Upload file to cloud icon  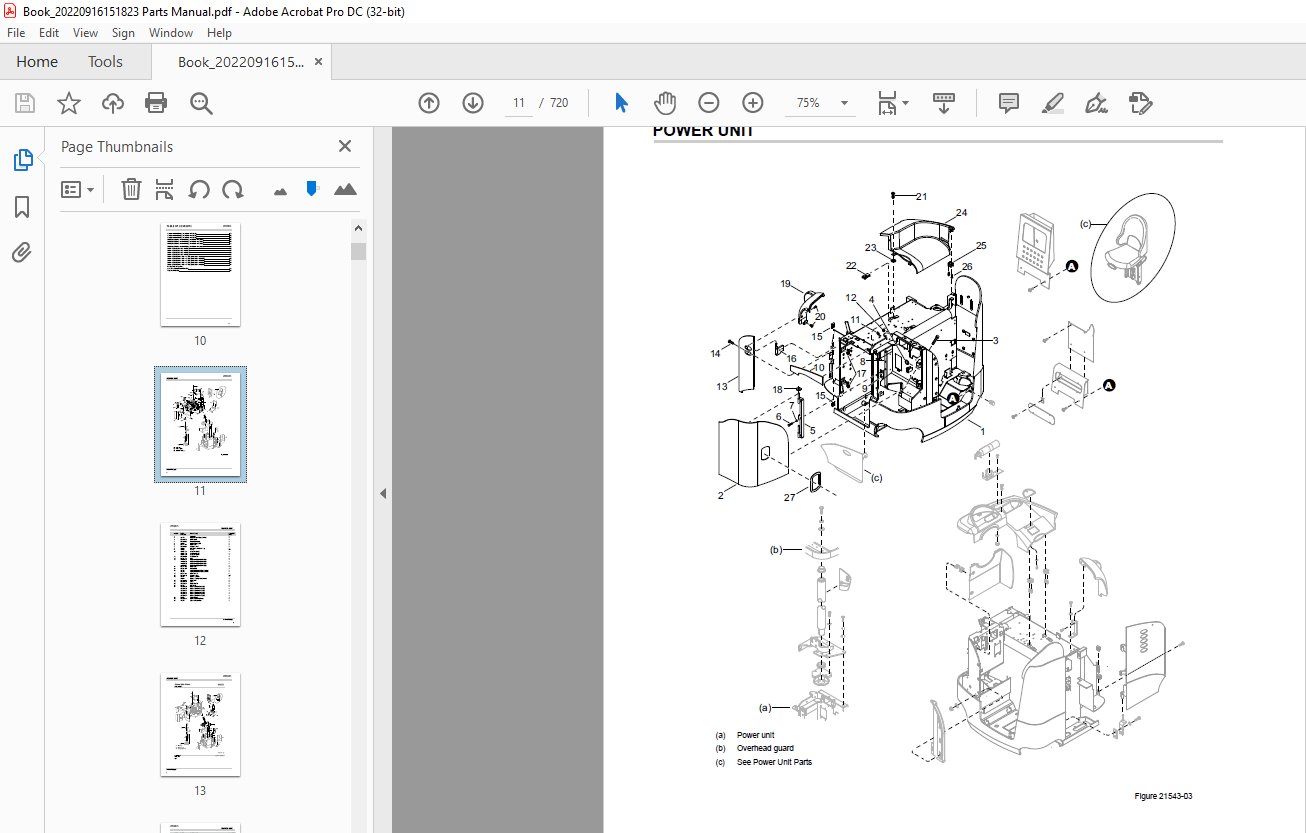click(x=113, y=103)
